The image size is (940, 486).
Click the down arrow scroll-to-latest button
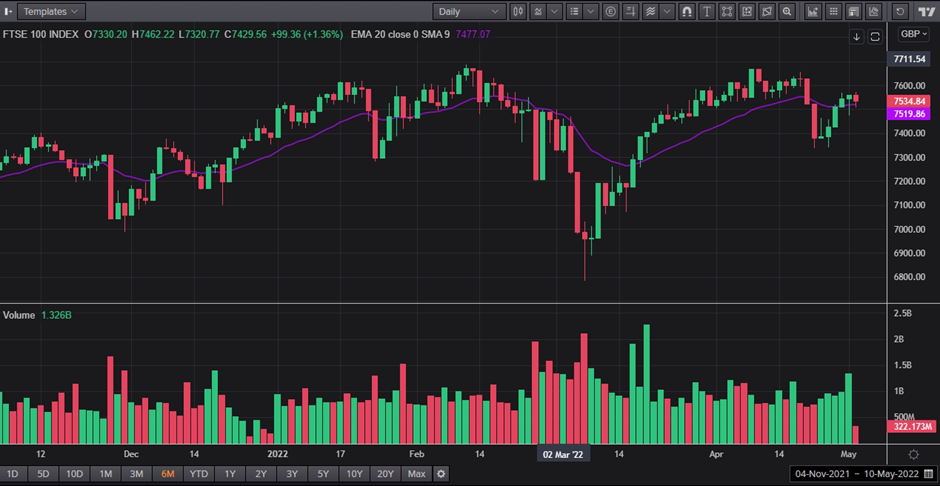857,37
